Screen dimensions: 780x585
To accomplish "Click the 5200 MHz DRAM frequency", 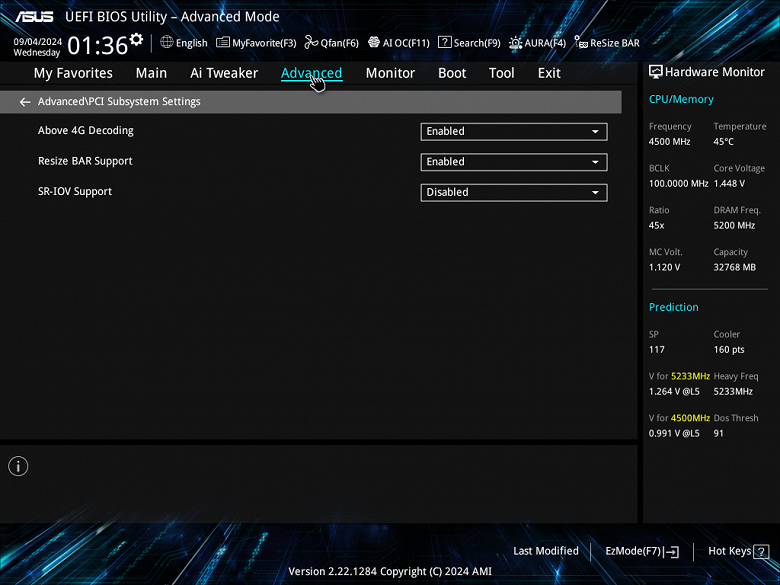I will coord(734,225).
